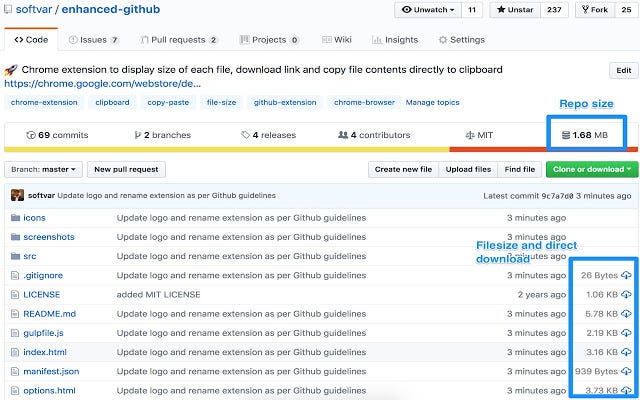Expand the Branch: master selector
640x400 pixels.
pos(43,169)
